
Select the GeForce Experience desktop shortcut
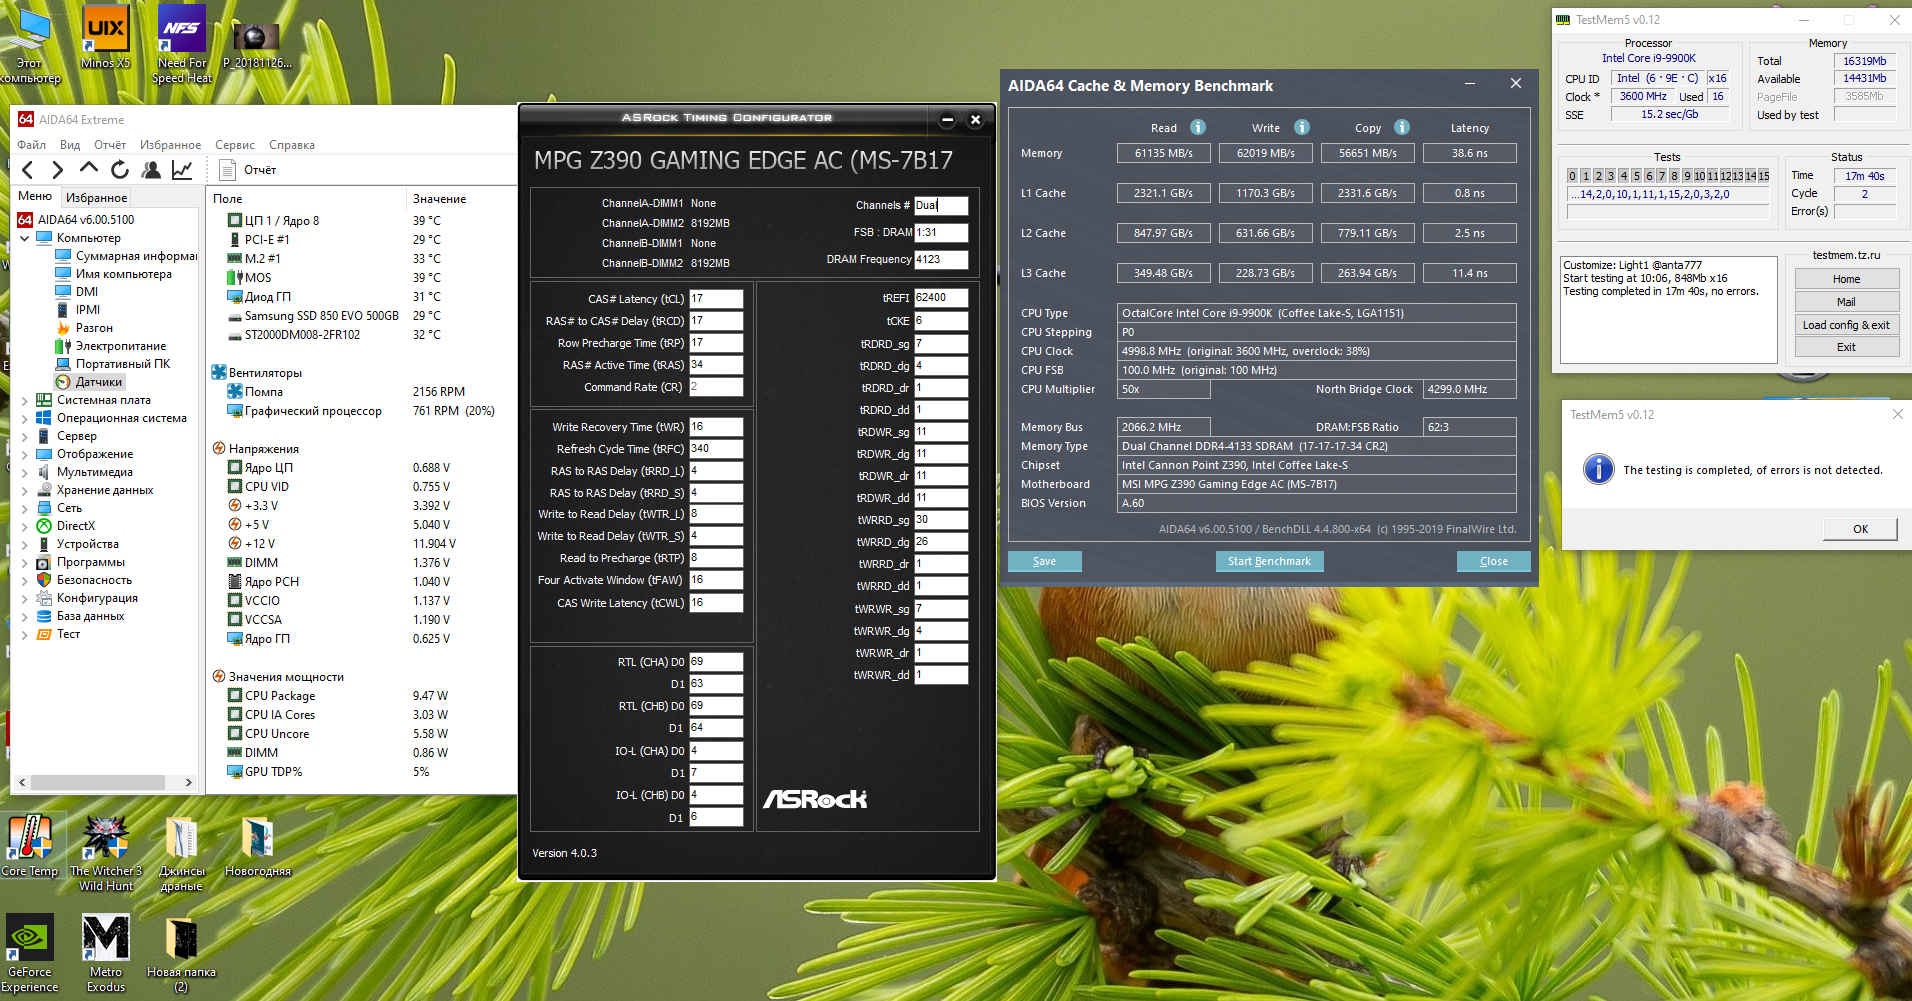click(x=30, y=953)
